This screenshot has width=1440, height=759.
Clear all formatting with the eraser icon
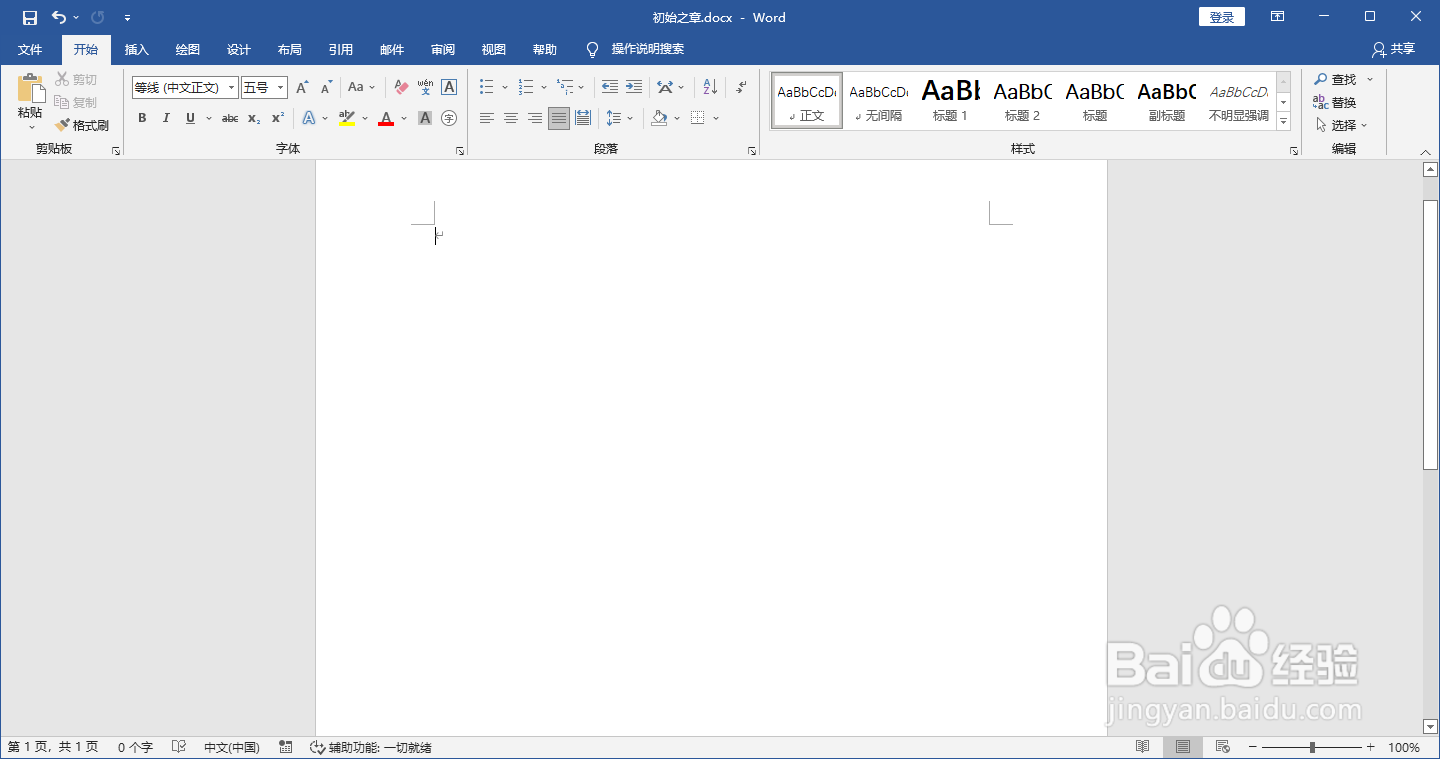pyautogui.click(x=401, y=88)
